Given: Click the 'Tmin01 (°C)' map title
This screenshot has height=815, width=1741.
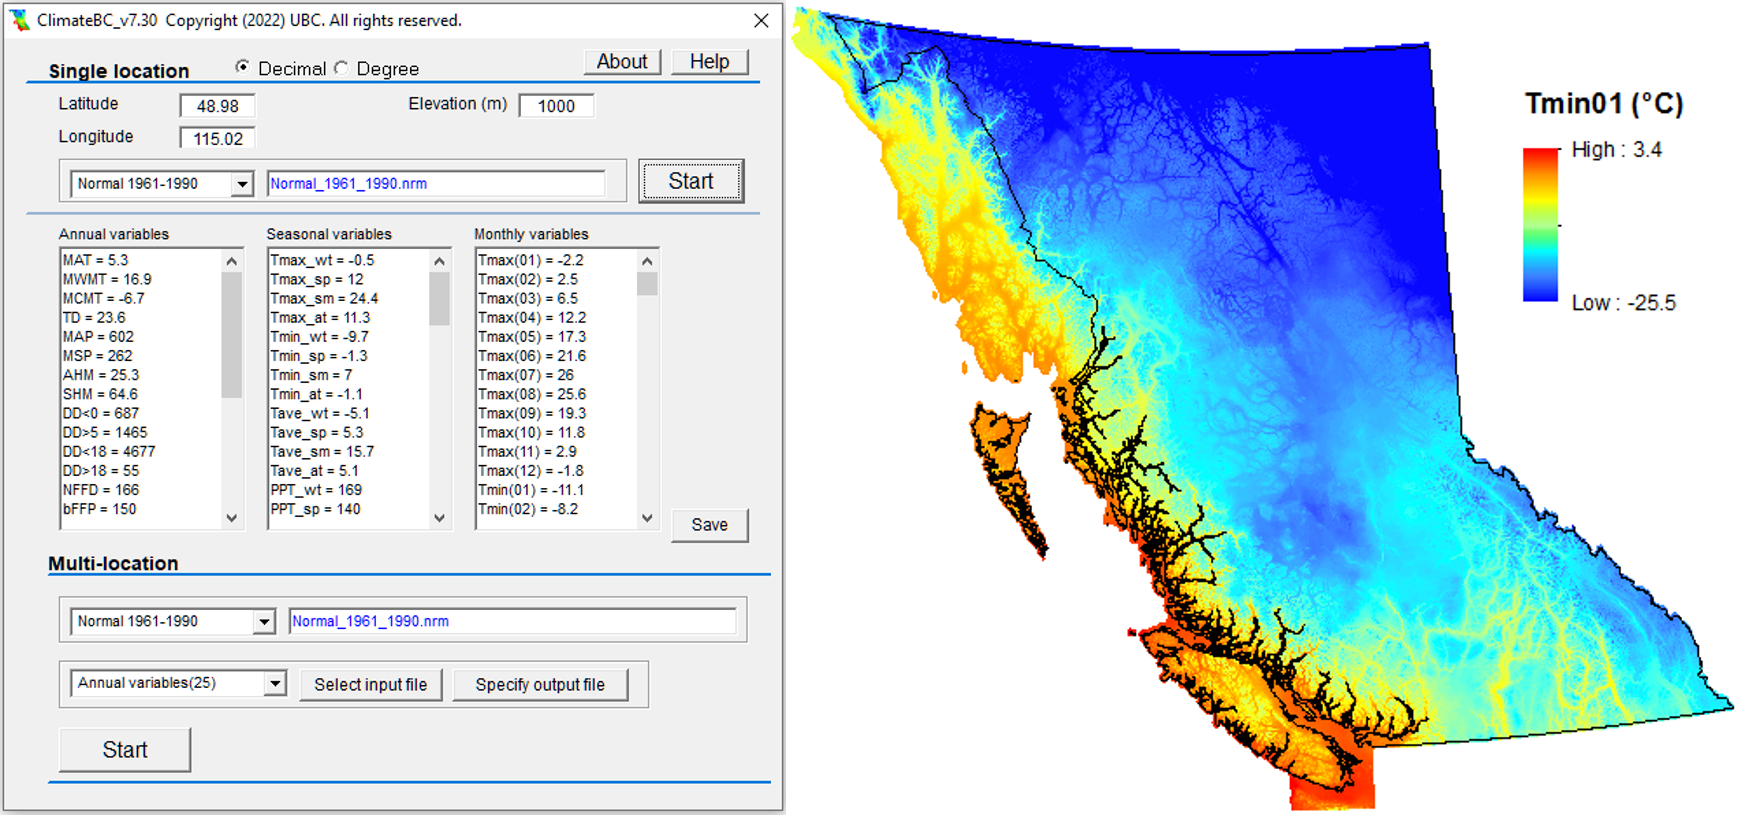Looking at the screenshot, I should (x=1604, y=104).
